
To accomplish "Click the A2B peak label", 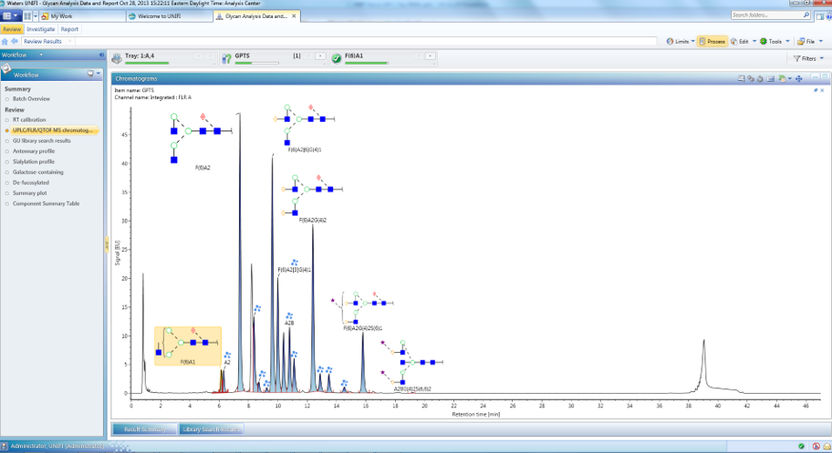I will (289, 323).
